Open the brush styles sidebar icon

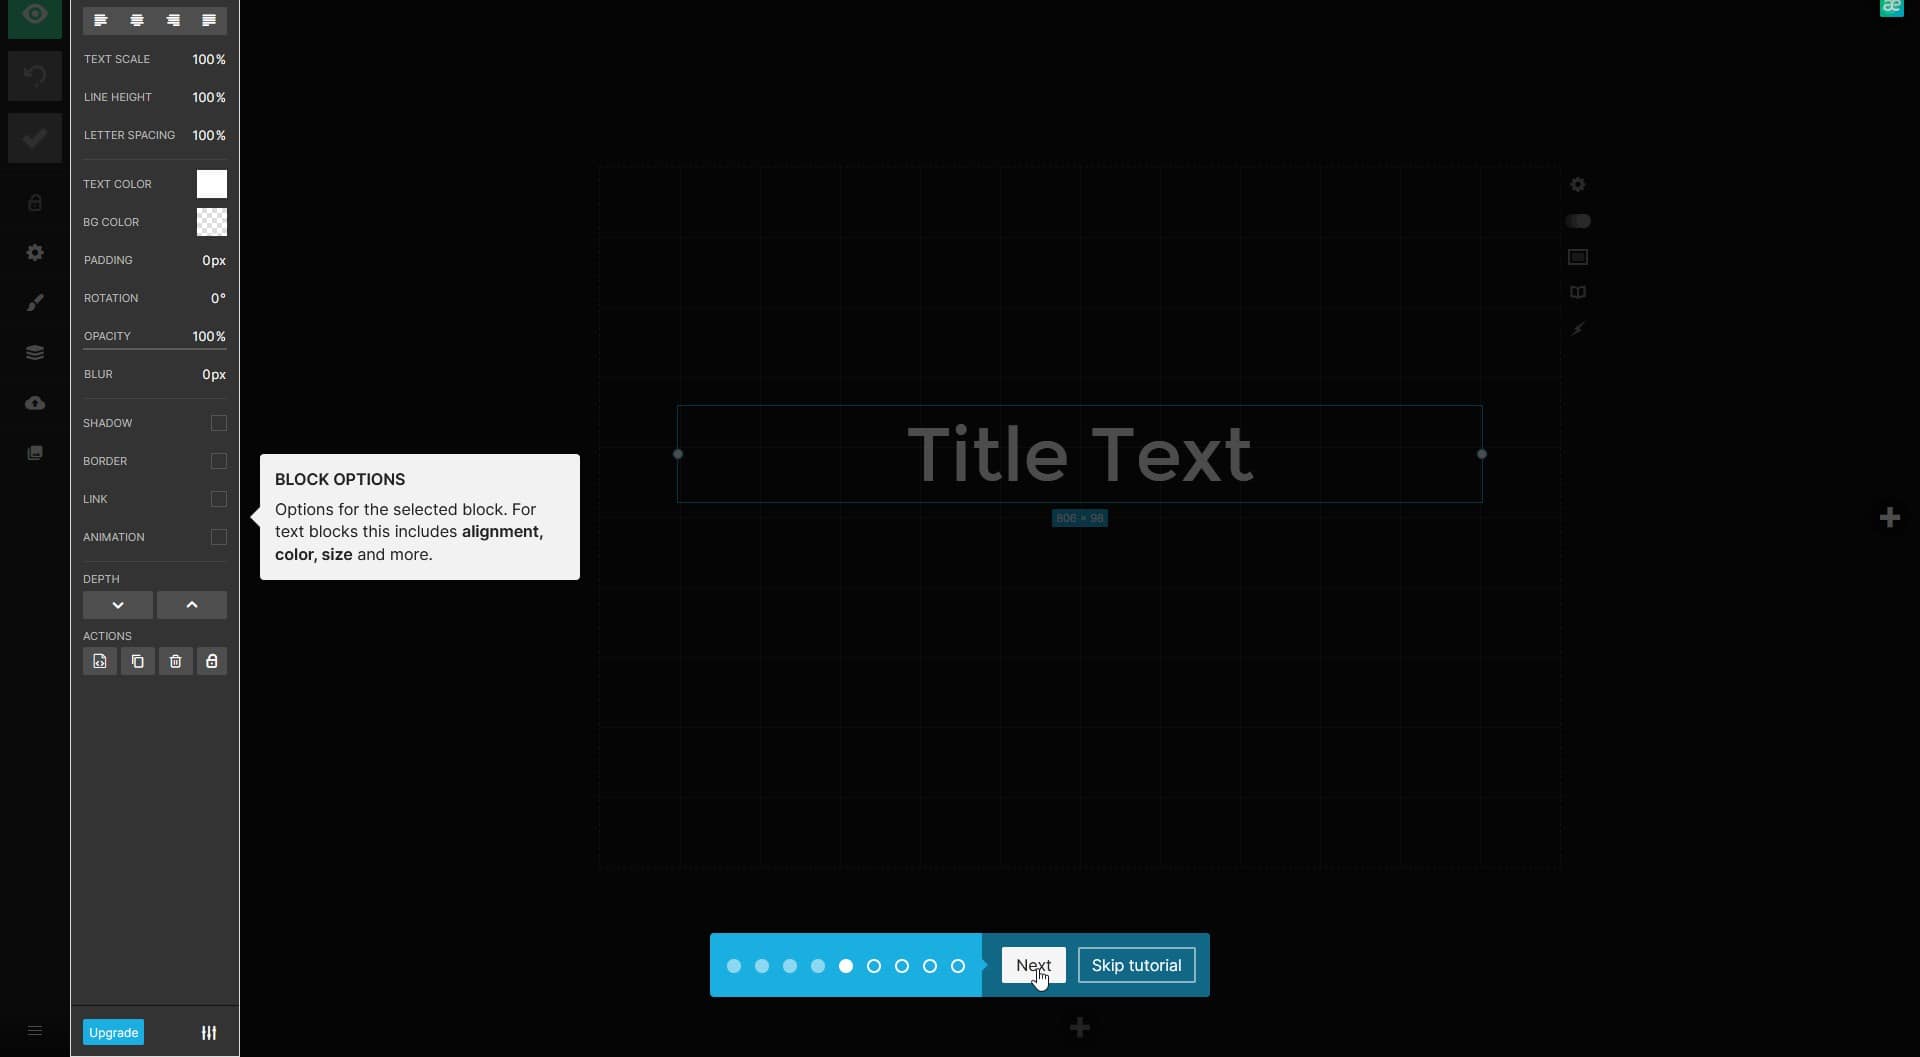click(x=35, y=302)
